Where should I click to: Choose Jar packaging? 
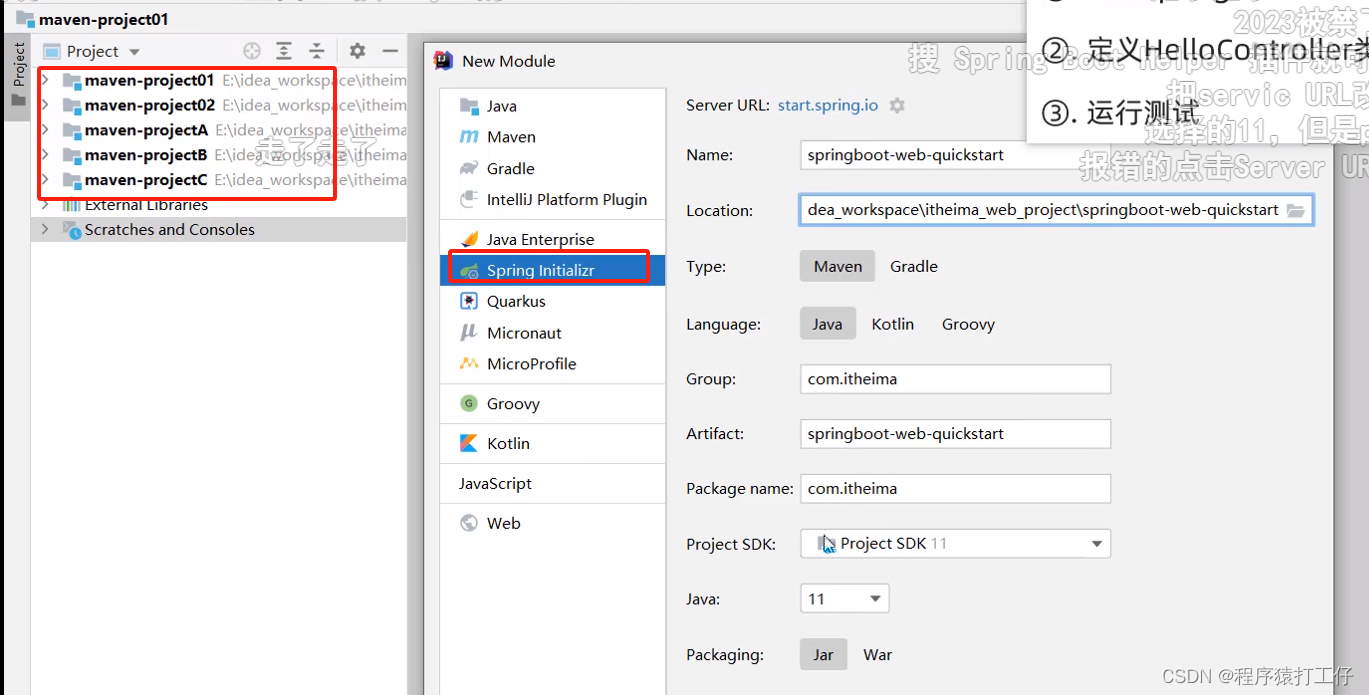pyautogui.click(x=823, y=655)
